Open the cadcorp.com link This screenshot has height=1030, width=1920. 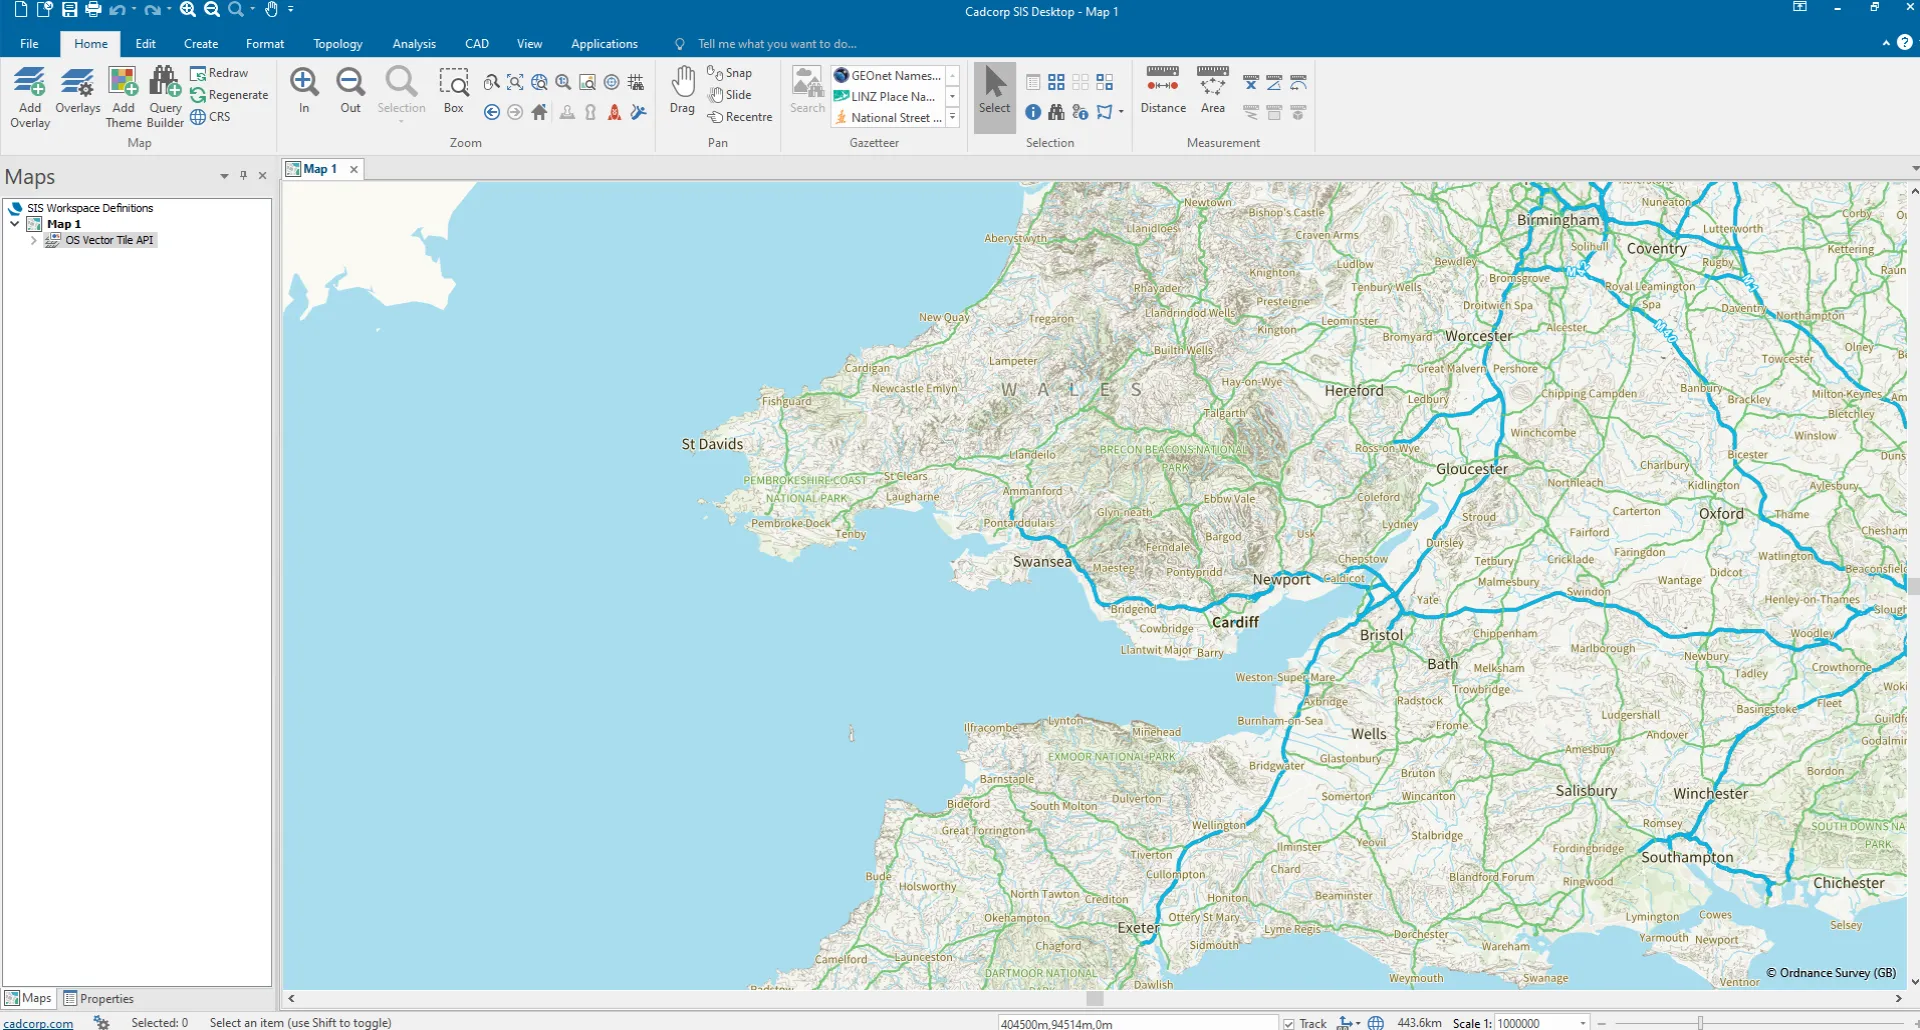click(38, 1023)
